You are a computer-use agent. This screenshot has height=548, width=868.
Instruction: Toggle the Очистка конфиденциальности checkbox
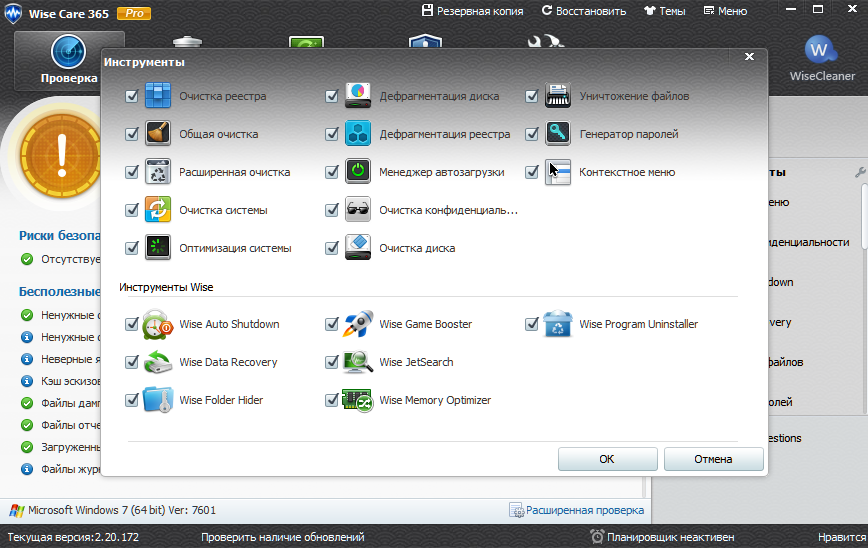coord(332,210)
